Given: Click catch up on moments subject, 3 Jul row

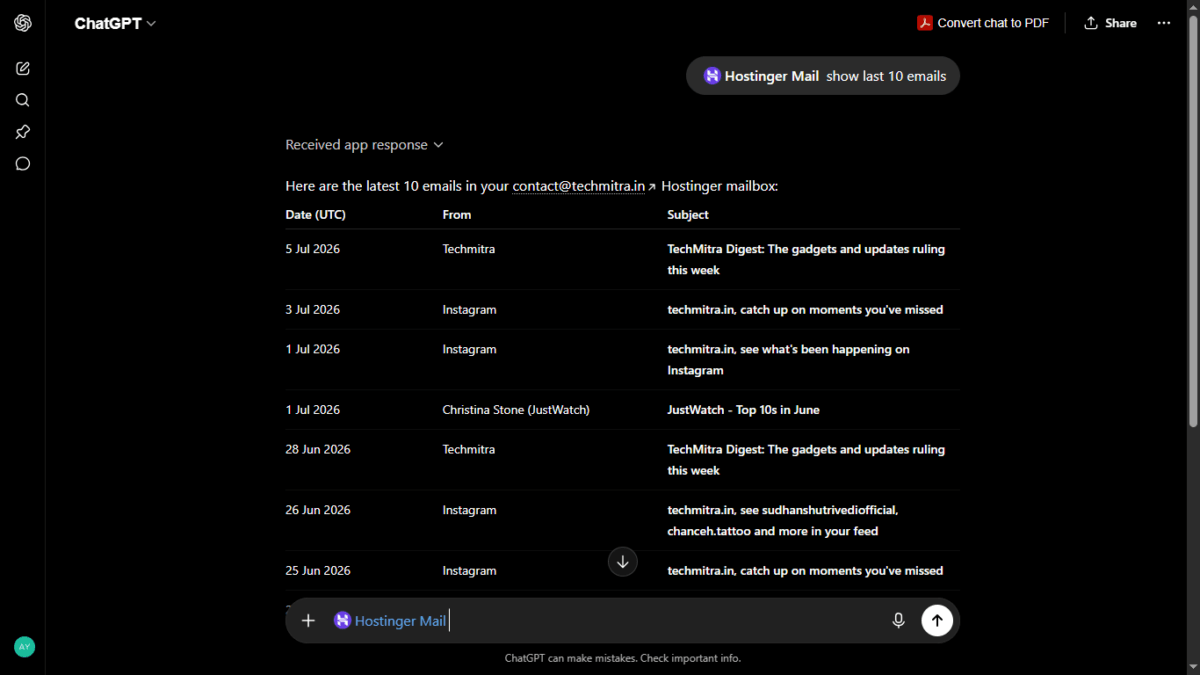Looking at the screenshot, I should point(805,310).
